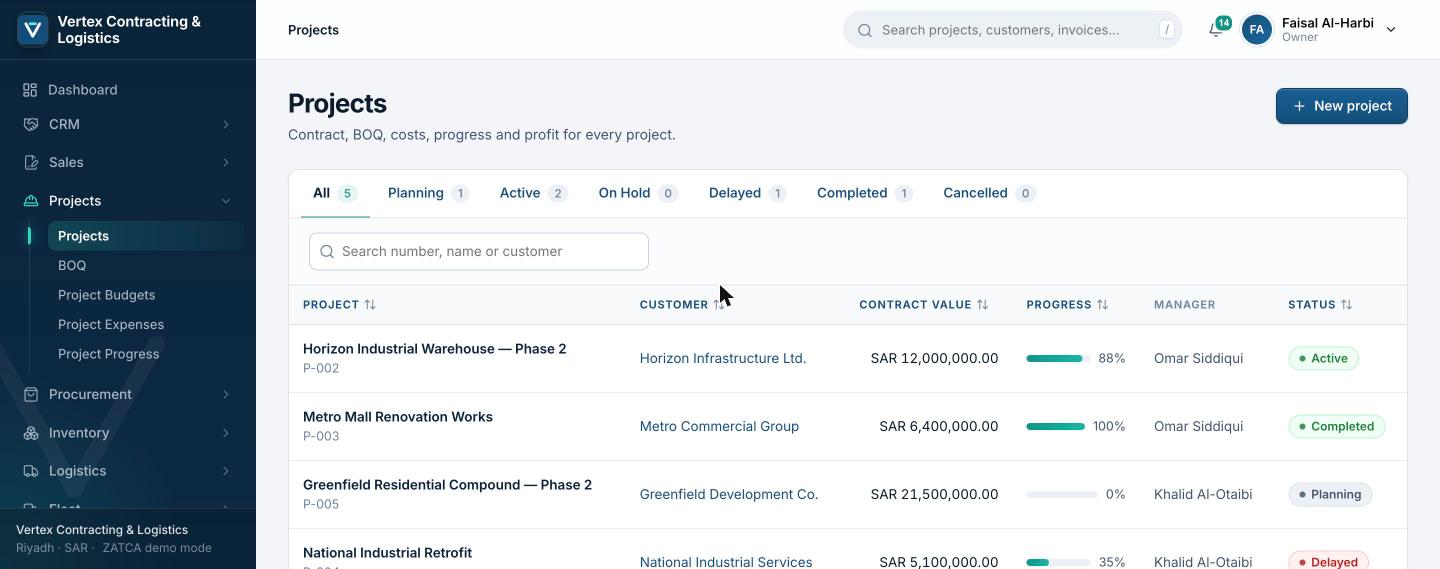Screen dimensions: 1440x569
Task: Switch to the Planning tab
Action: (428, 193)
